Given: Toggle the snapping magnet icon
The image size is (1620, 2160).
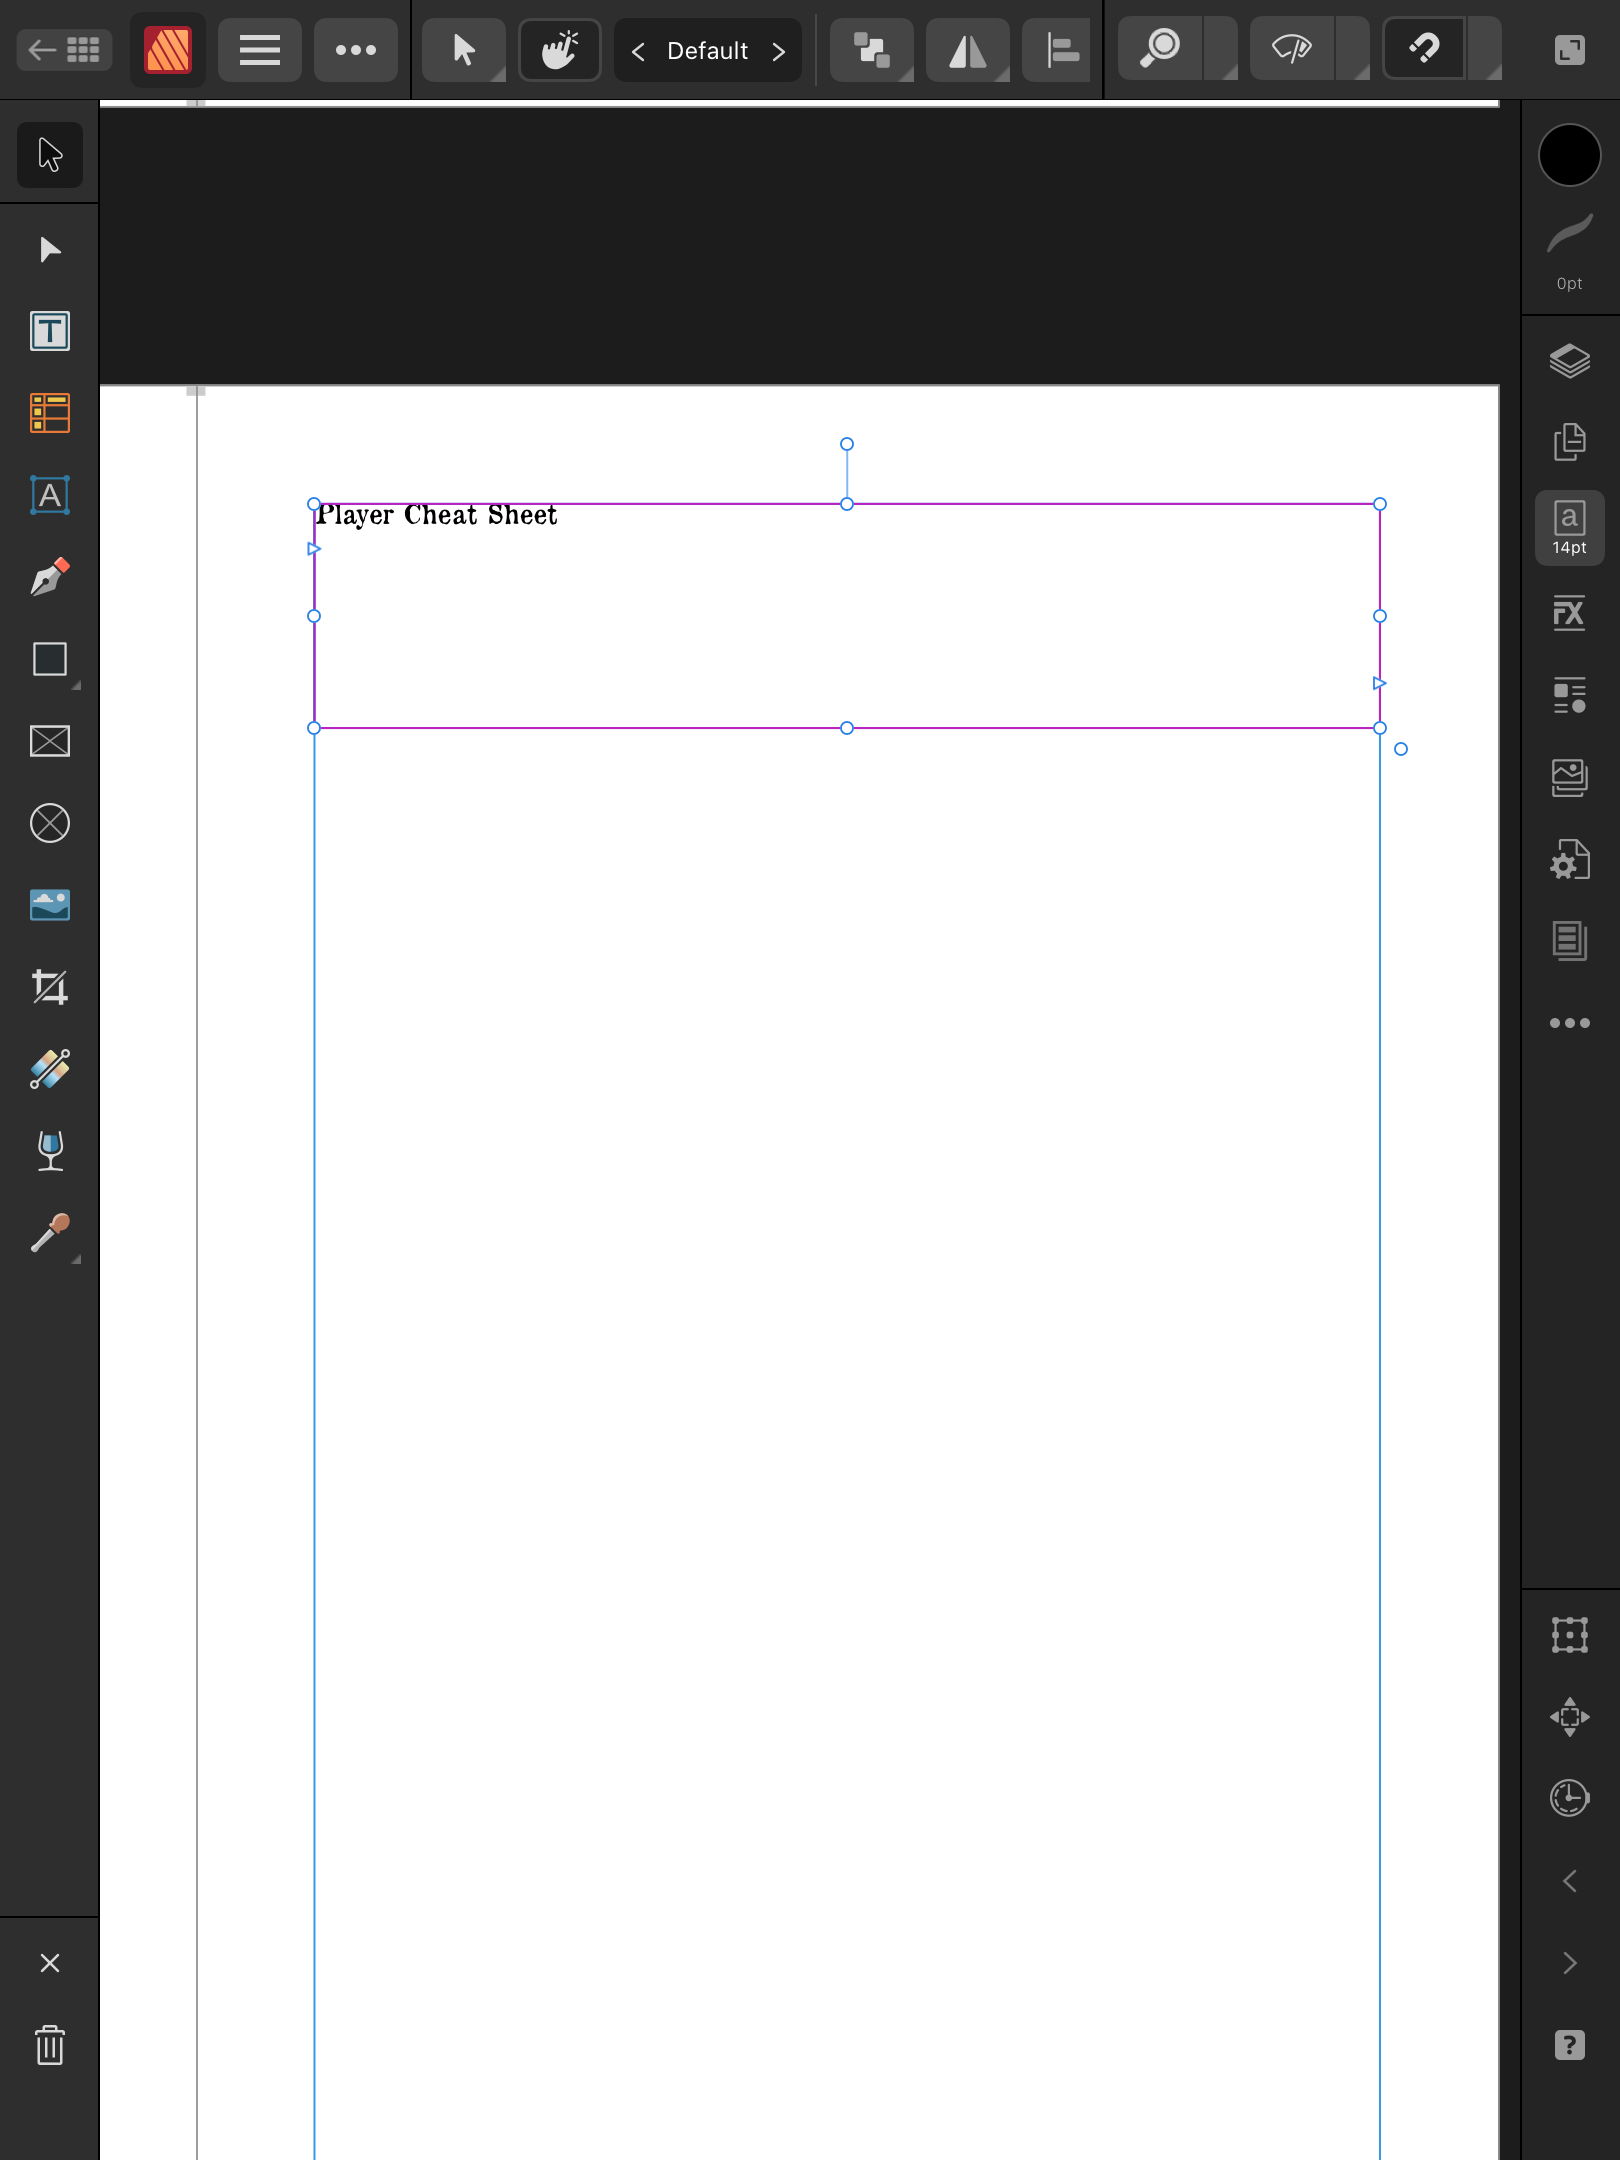Looking at the screenshot, I should 1424,49.
